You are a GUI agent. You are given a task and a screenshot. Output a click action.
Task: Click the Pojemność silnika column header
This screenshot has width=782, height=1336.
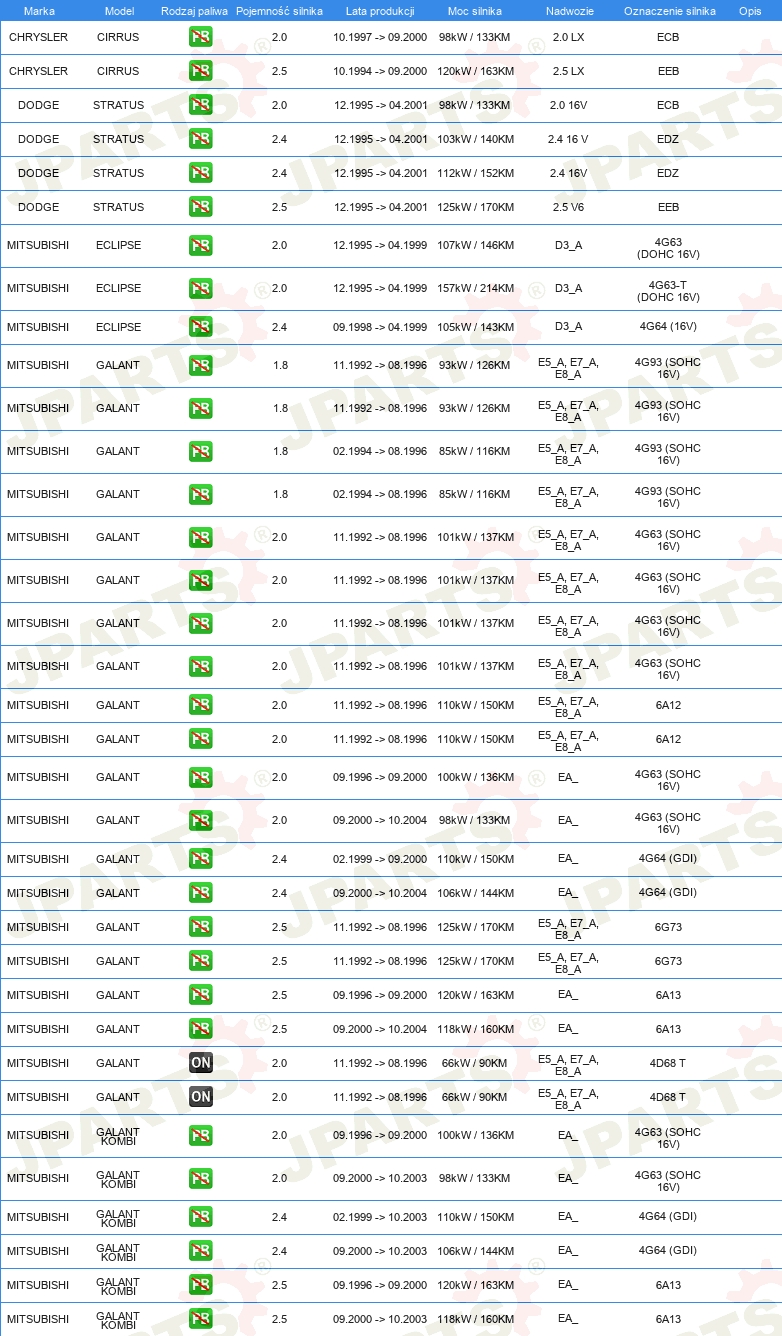point(280,11)
